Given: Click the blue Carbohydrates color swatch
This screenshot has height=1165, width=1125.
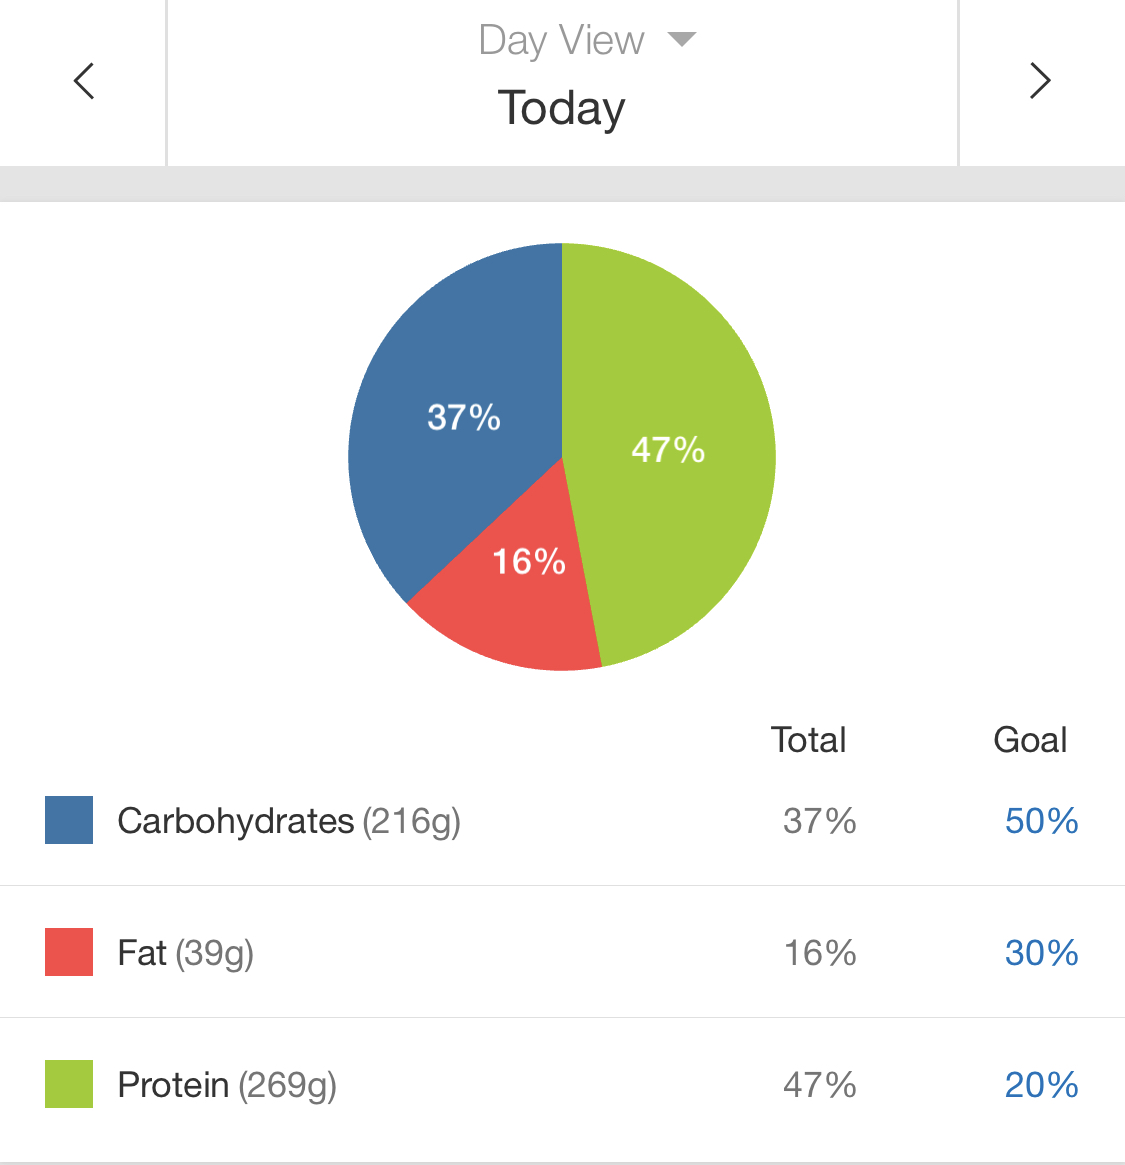Looking at the screenshot, I should 69,820.
